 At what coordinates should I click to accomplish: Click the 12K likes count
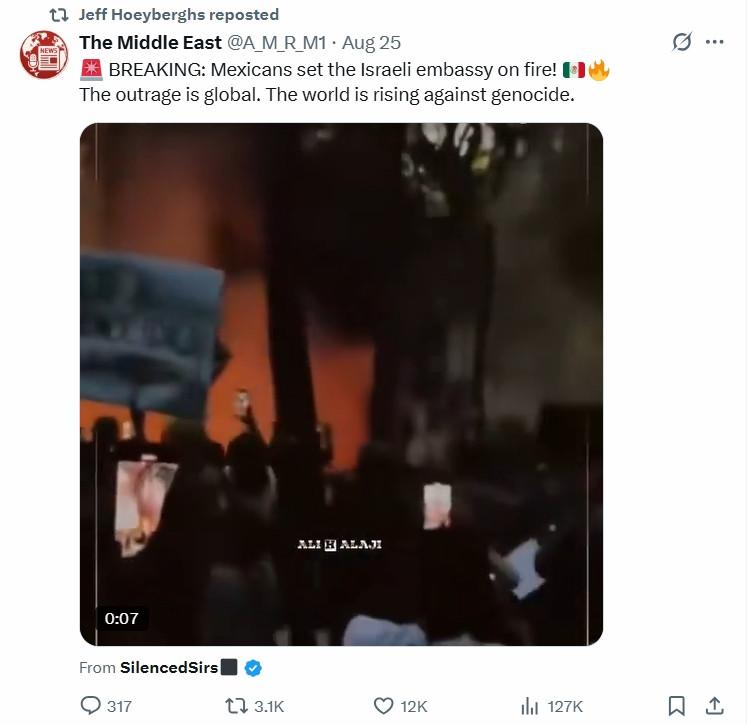pos(414,706)
